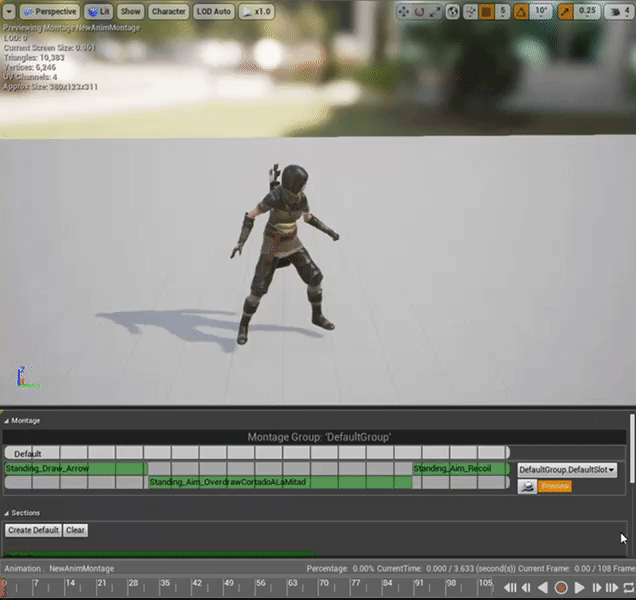
Task: Open the Perspective viewport options dropdown
Action: pos(49,12)
